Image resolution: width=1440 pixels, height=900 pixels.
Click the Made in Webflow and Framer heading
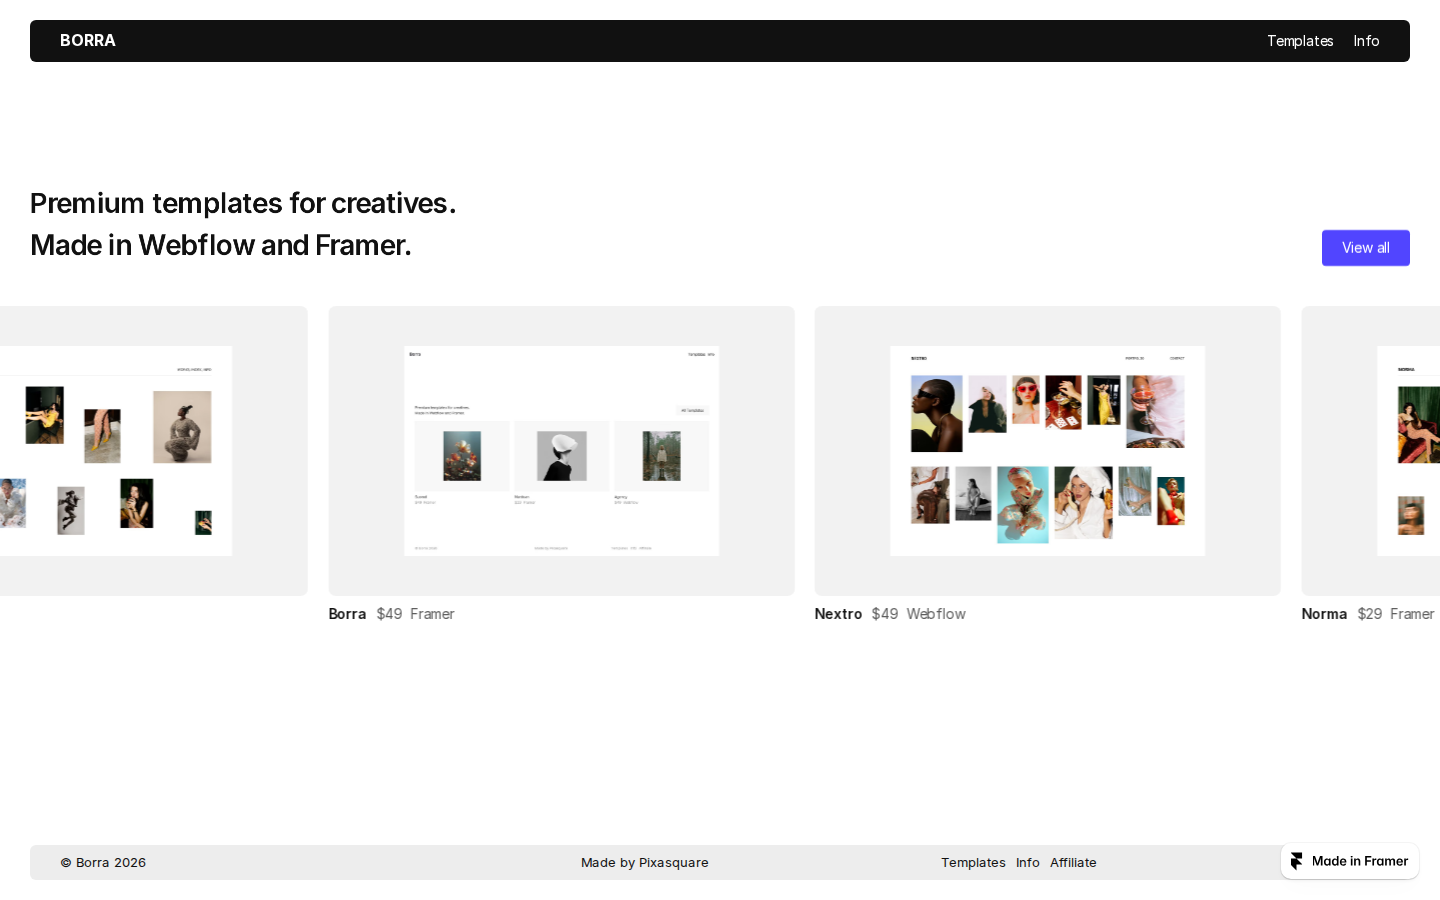click(221, 245)
